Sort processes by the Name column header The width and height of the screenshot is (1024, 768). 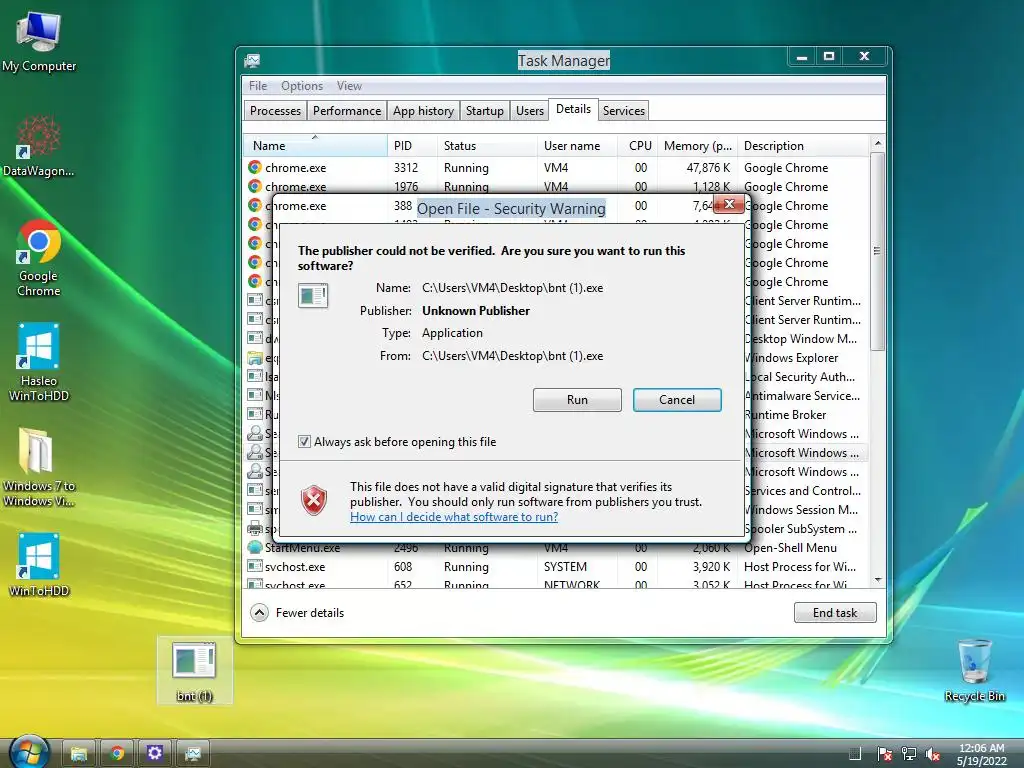(x=315, y=146)
